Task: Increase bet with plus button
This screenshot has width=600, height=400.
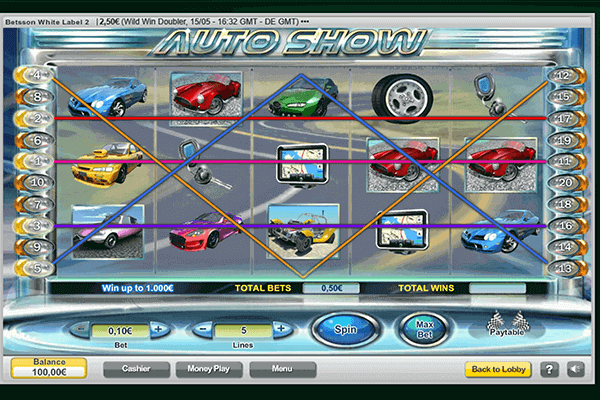Action: pos(156,329)
